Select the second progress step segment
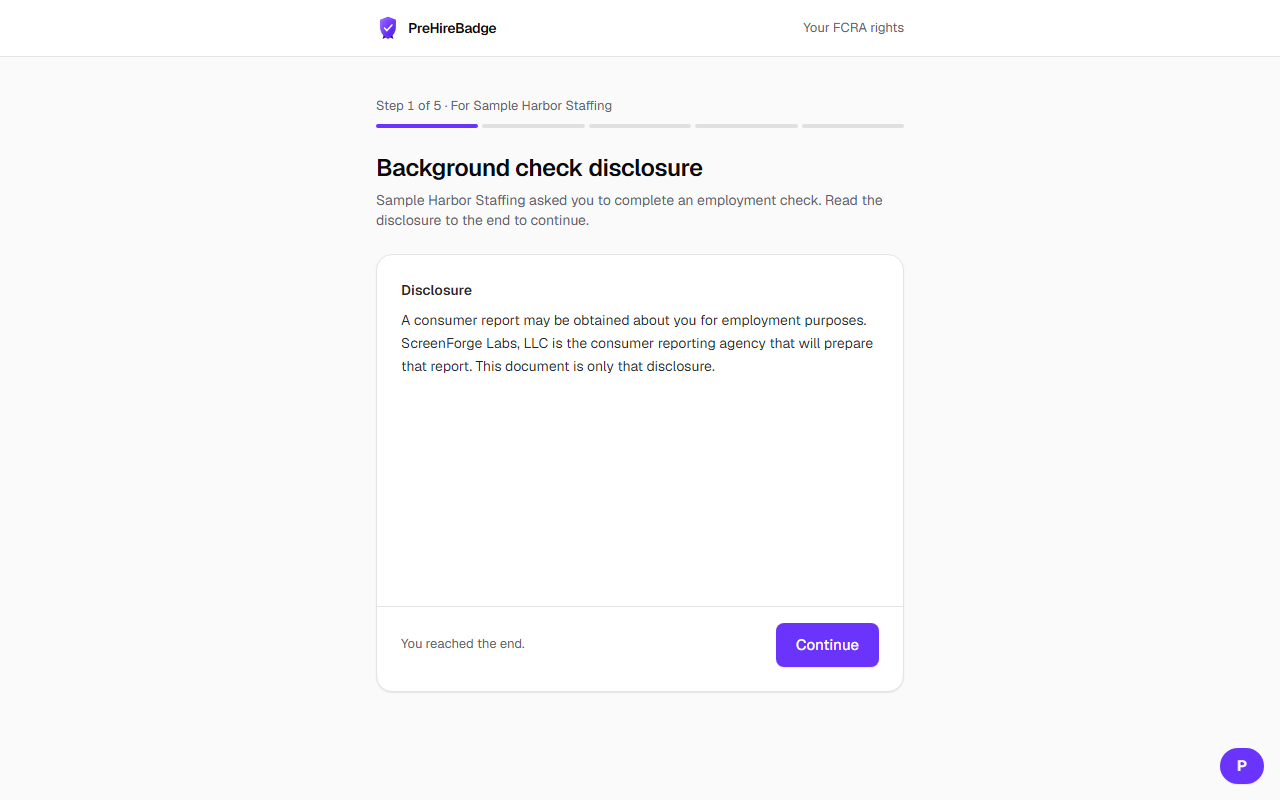Image resolution: width=1280 pixels, height=800 pixels. click(533, 126)
